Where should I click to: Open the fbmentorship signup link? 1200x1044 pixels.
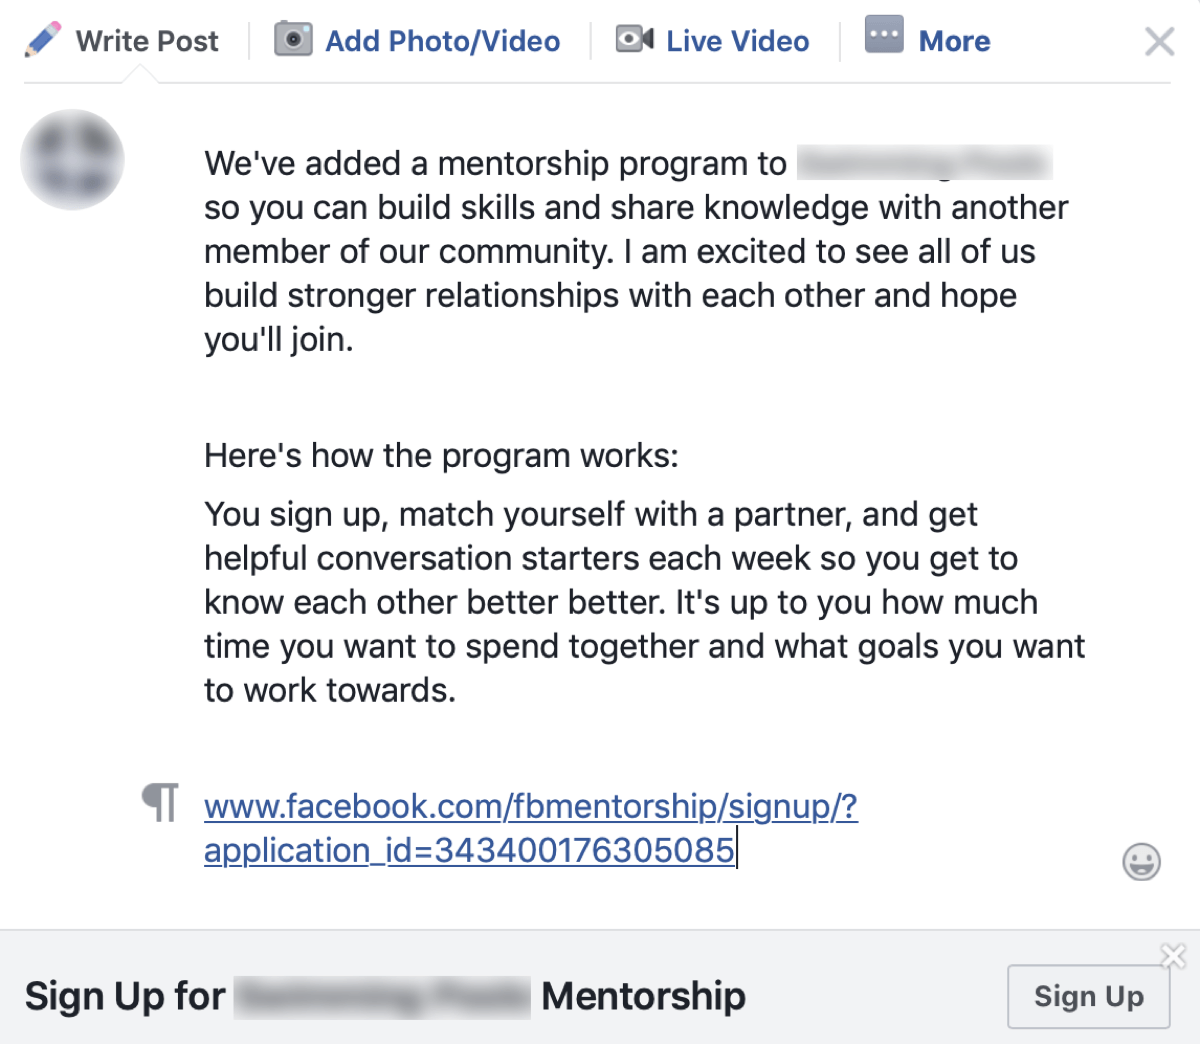[531, 828]
